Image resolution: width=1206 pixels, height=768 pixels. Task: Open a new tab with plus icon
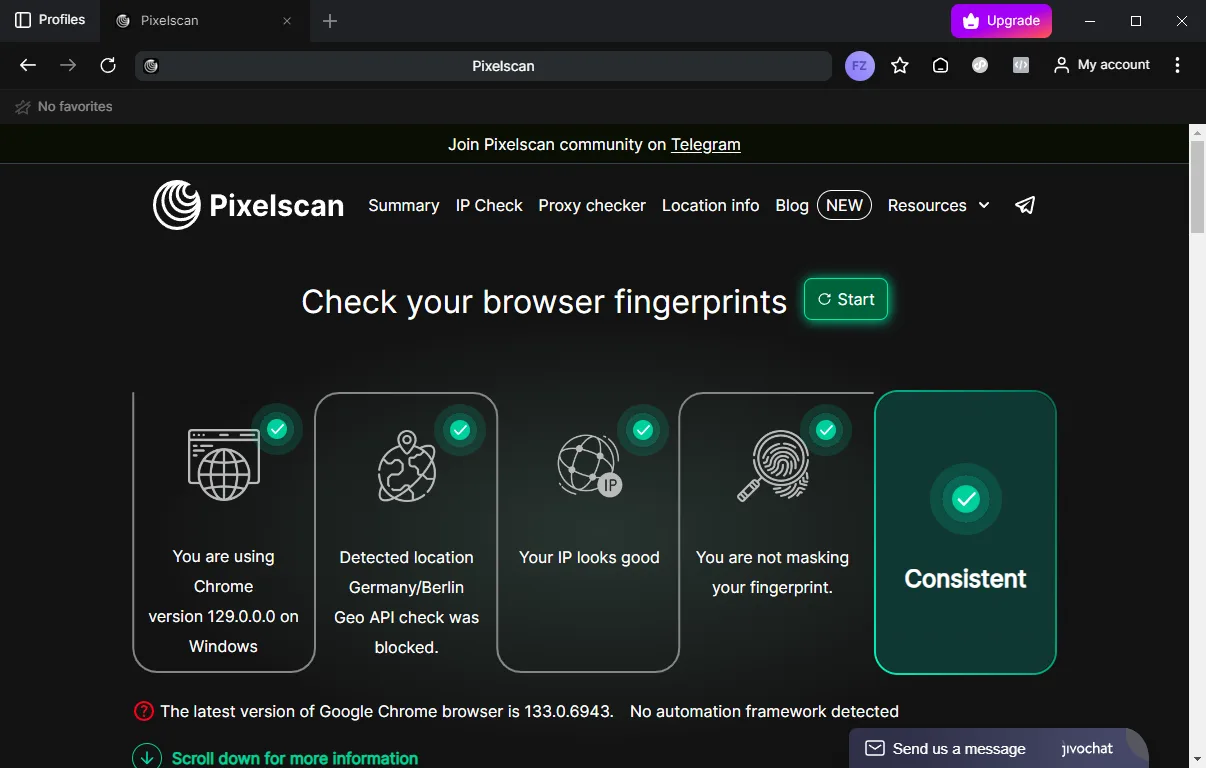pyautogui.click(x=330, y=21)
